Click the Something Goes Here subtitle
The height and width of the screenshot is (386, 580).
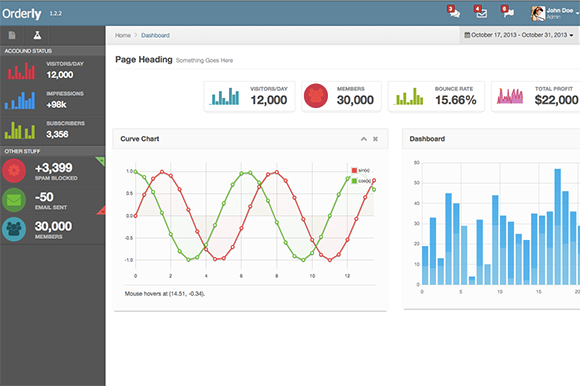click(205, 61)
